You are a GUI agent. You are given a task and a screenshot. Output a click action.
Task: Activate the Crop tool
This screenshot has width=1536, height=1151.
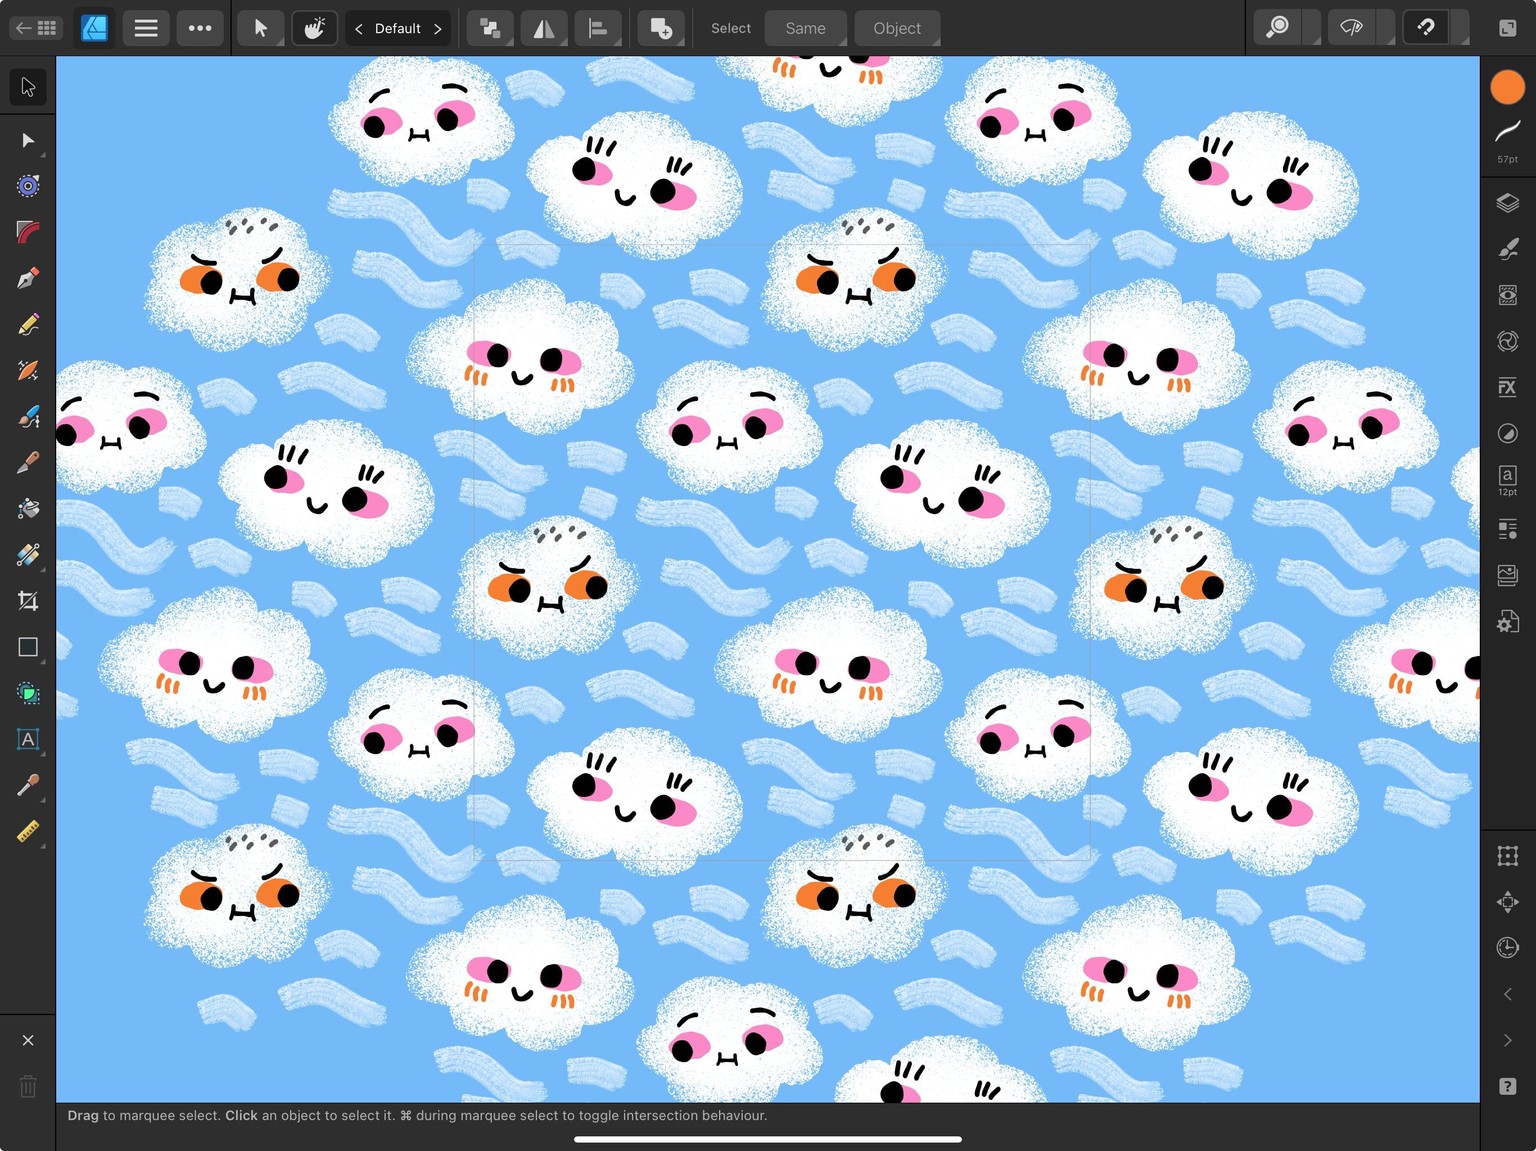[x=28, y=601]
